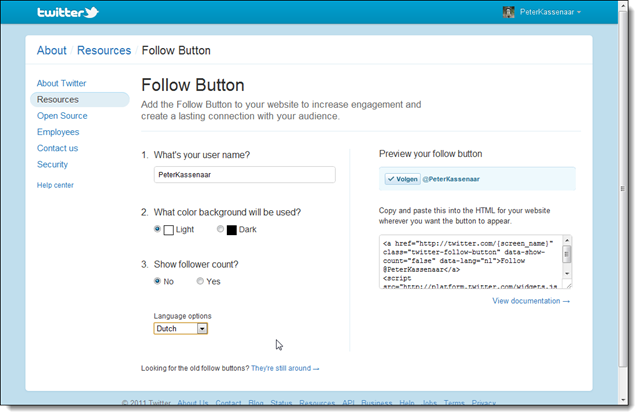Click the page scrollbar up arrow
Viewport: 640px width, 417px height.
tap(623, 6)
